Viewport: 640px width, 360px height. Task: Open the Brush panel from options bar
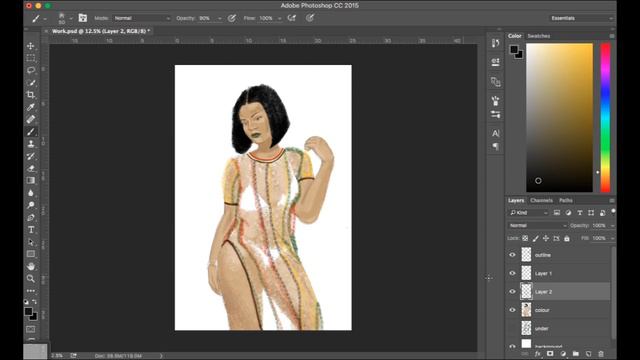83,18
